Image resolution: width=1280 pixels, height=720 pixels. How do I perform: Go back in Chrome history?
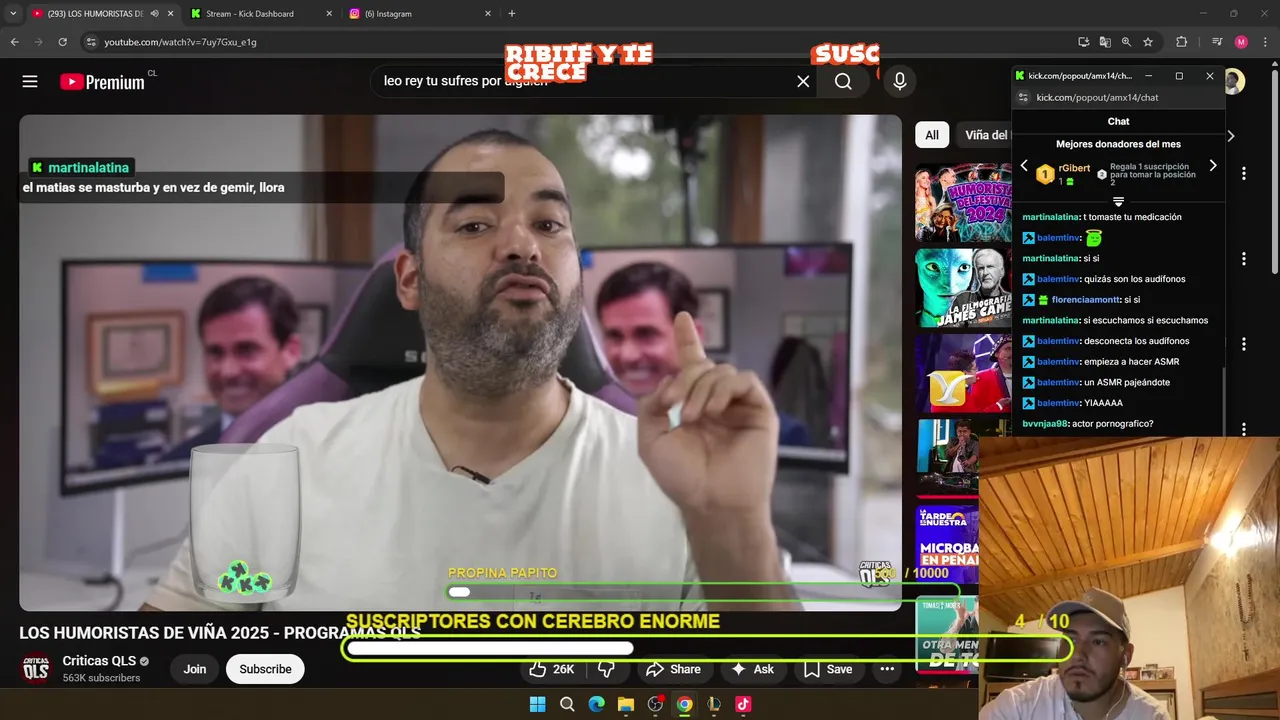click(14, 42)
